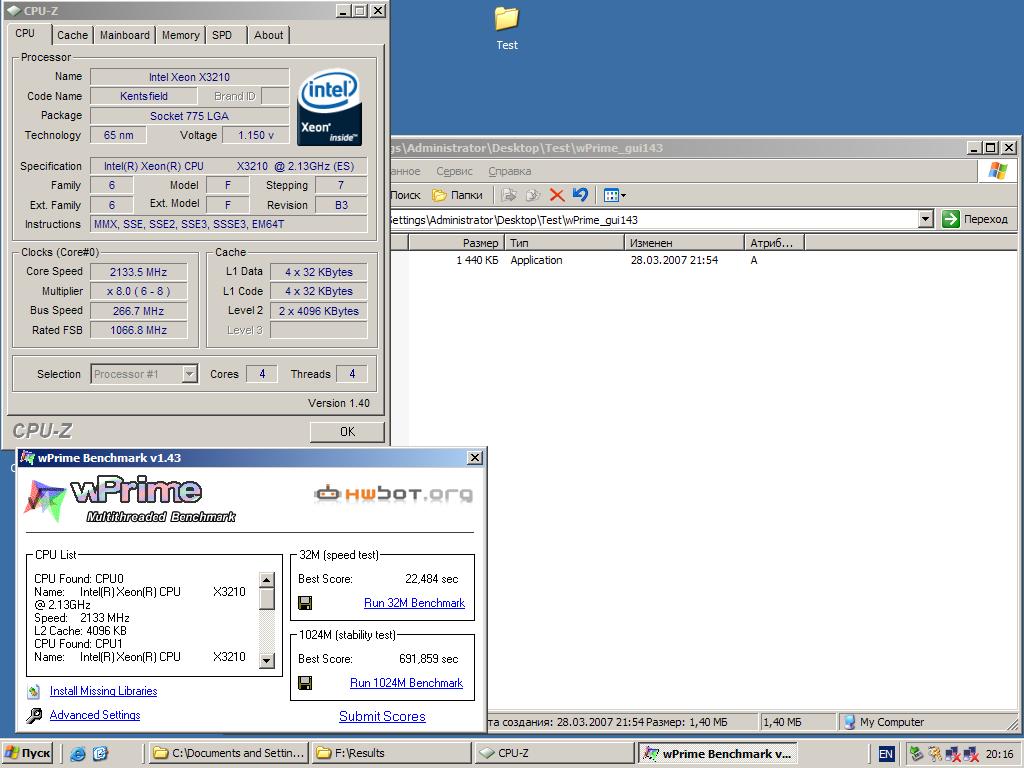Open the Test folder on the desktop
This screenshot has width=1024, height=768.
(506, 27)
